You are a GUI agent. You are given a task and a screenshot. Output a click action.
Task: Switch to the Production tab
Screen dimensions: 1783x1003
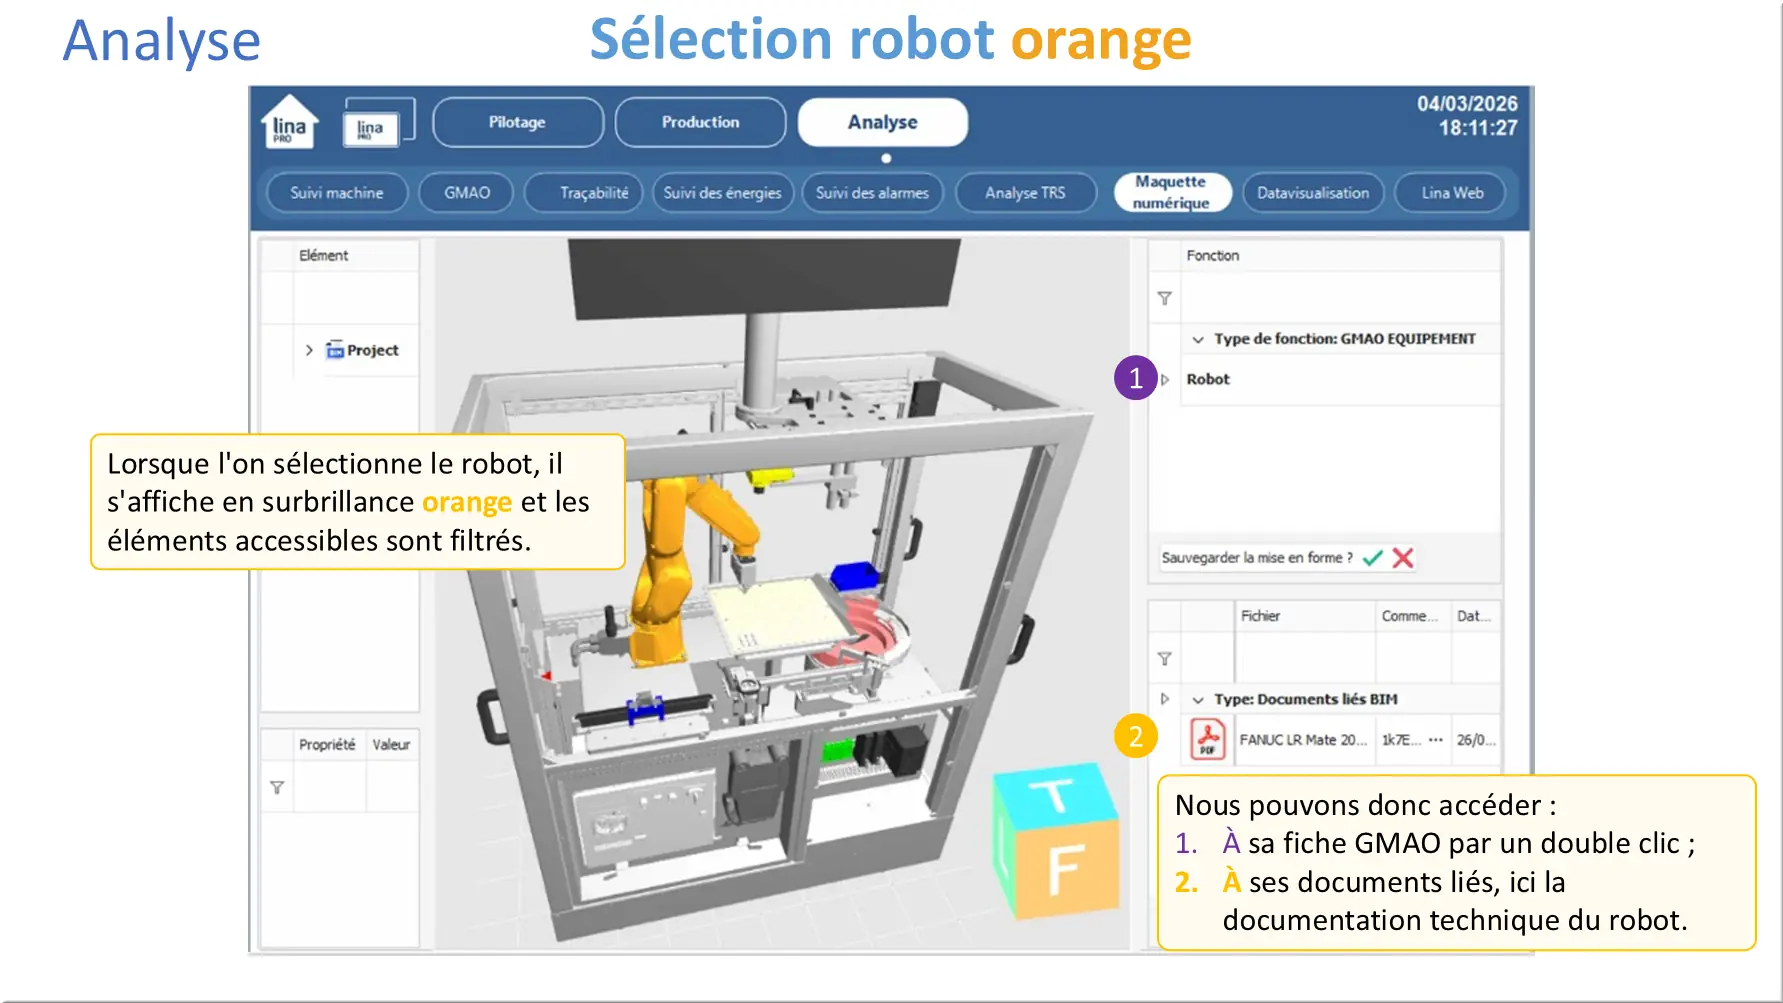(700, 123)
